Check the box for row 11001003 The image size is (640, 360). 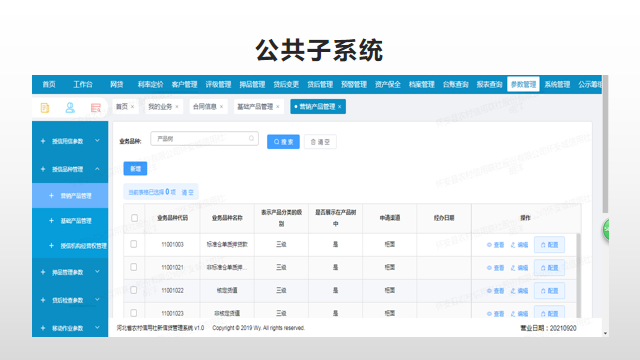click(133, 244)
